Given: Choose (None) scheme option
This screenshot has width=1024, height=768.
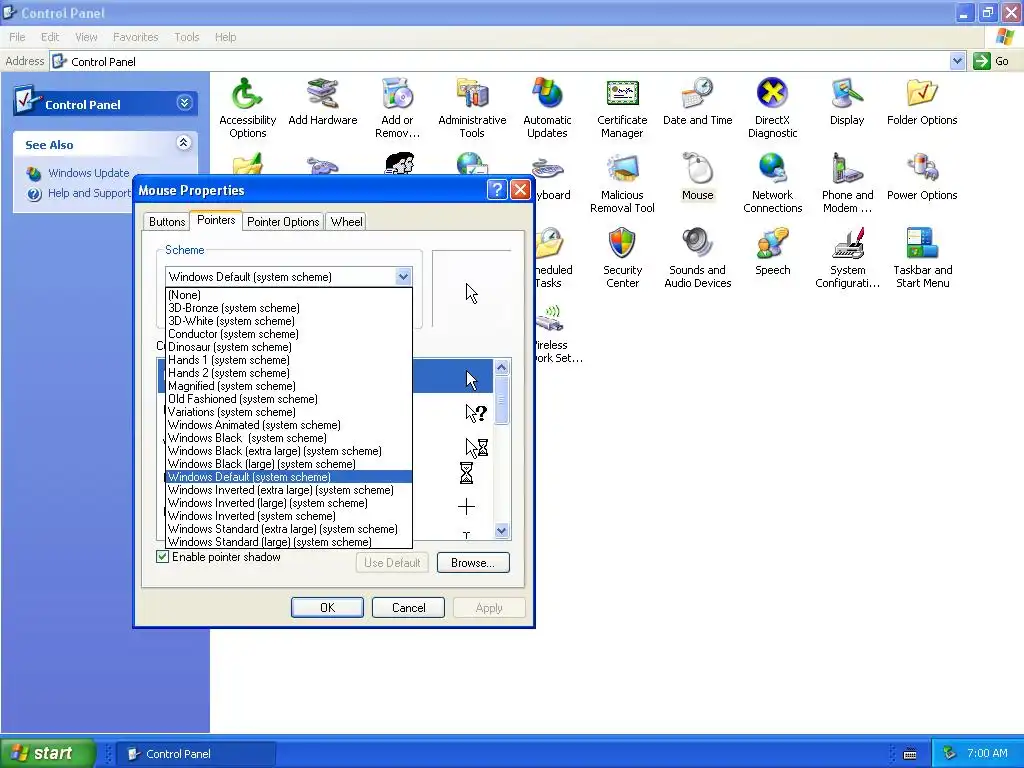Looking at the screenshot, I should (x=289, y=295).
